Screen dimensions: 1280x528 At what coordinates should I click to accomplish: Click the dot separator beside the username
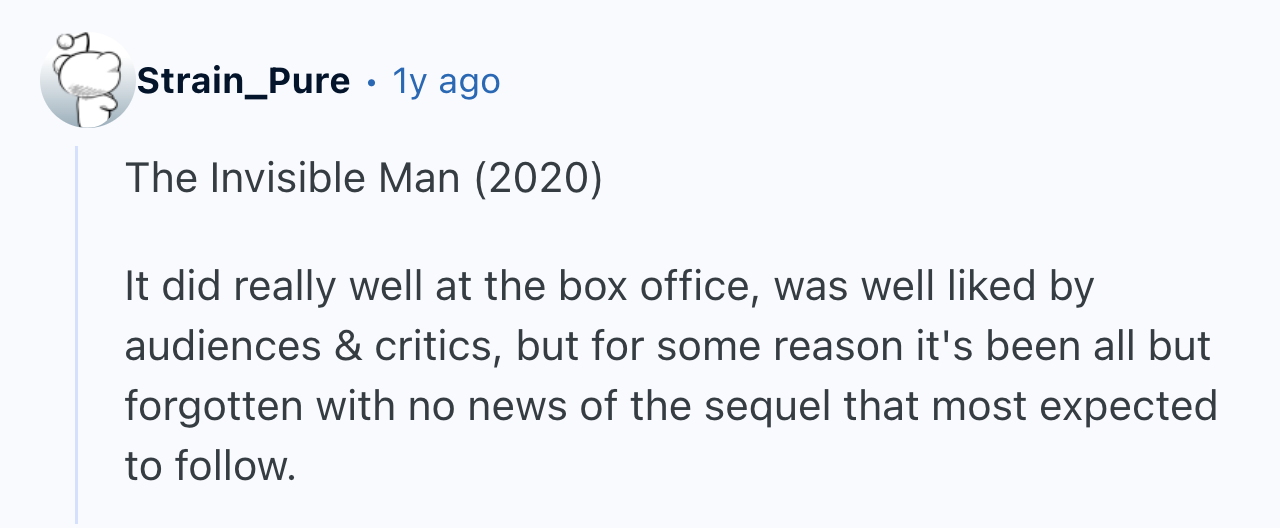coord(372,82)
